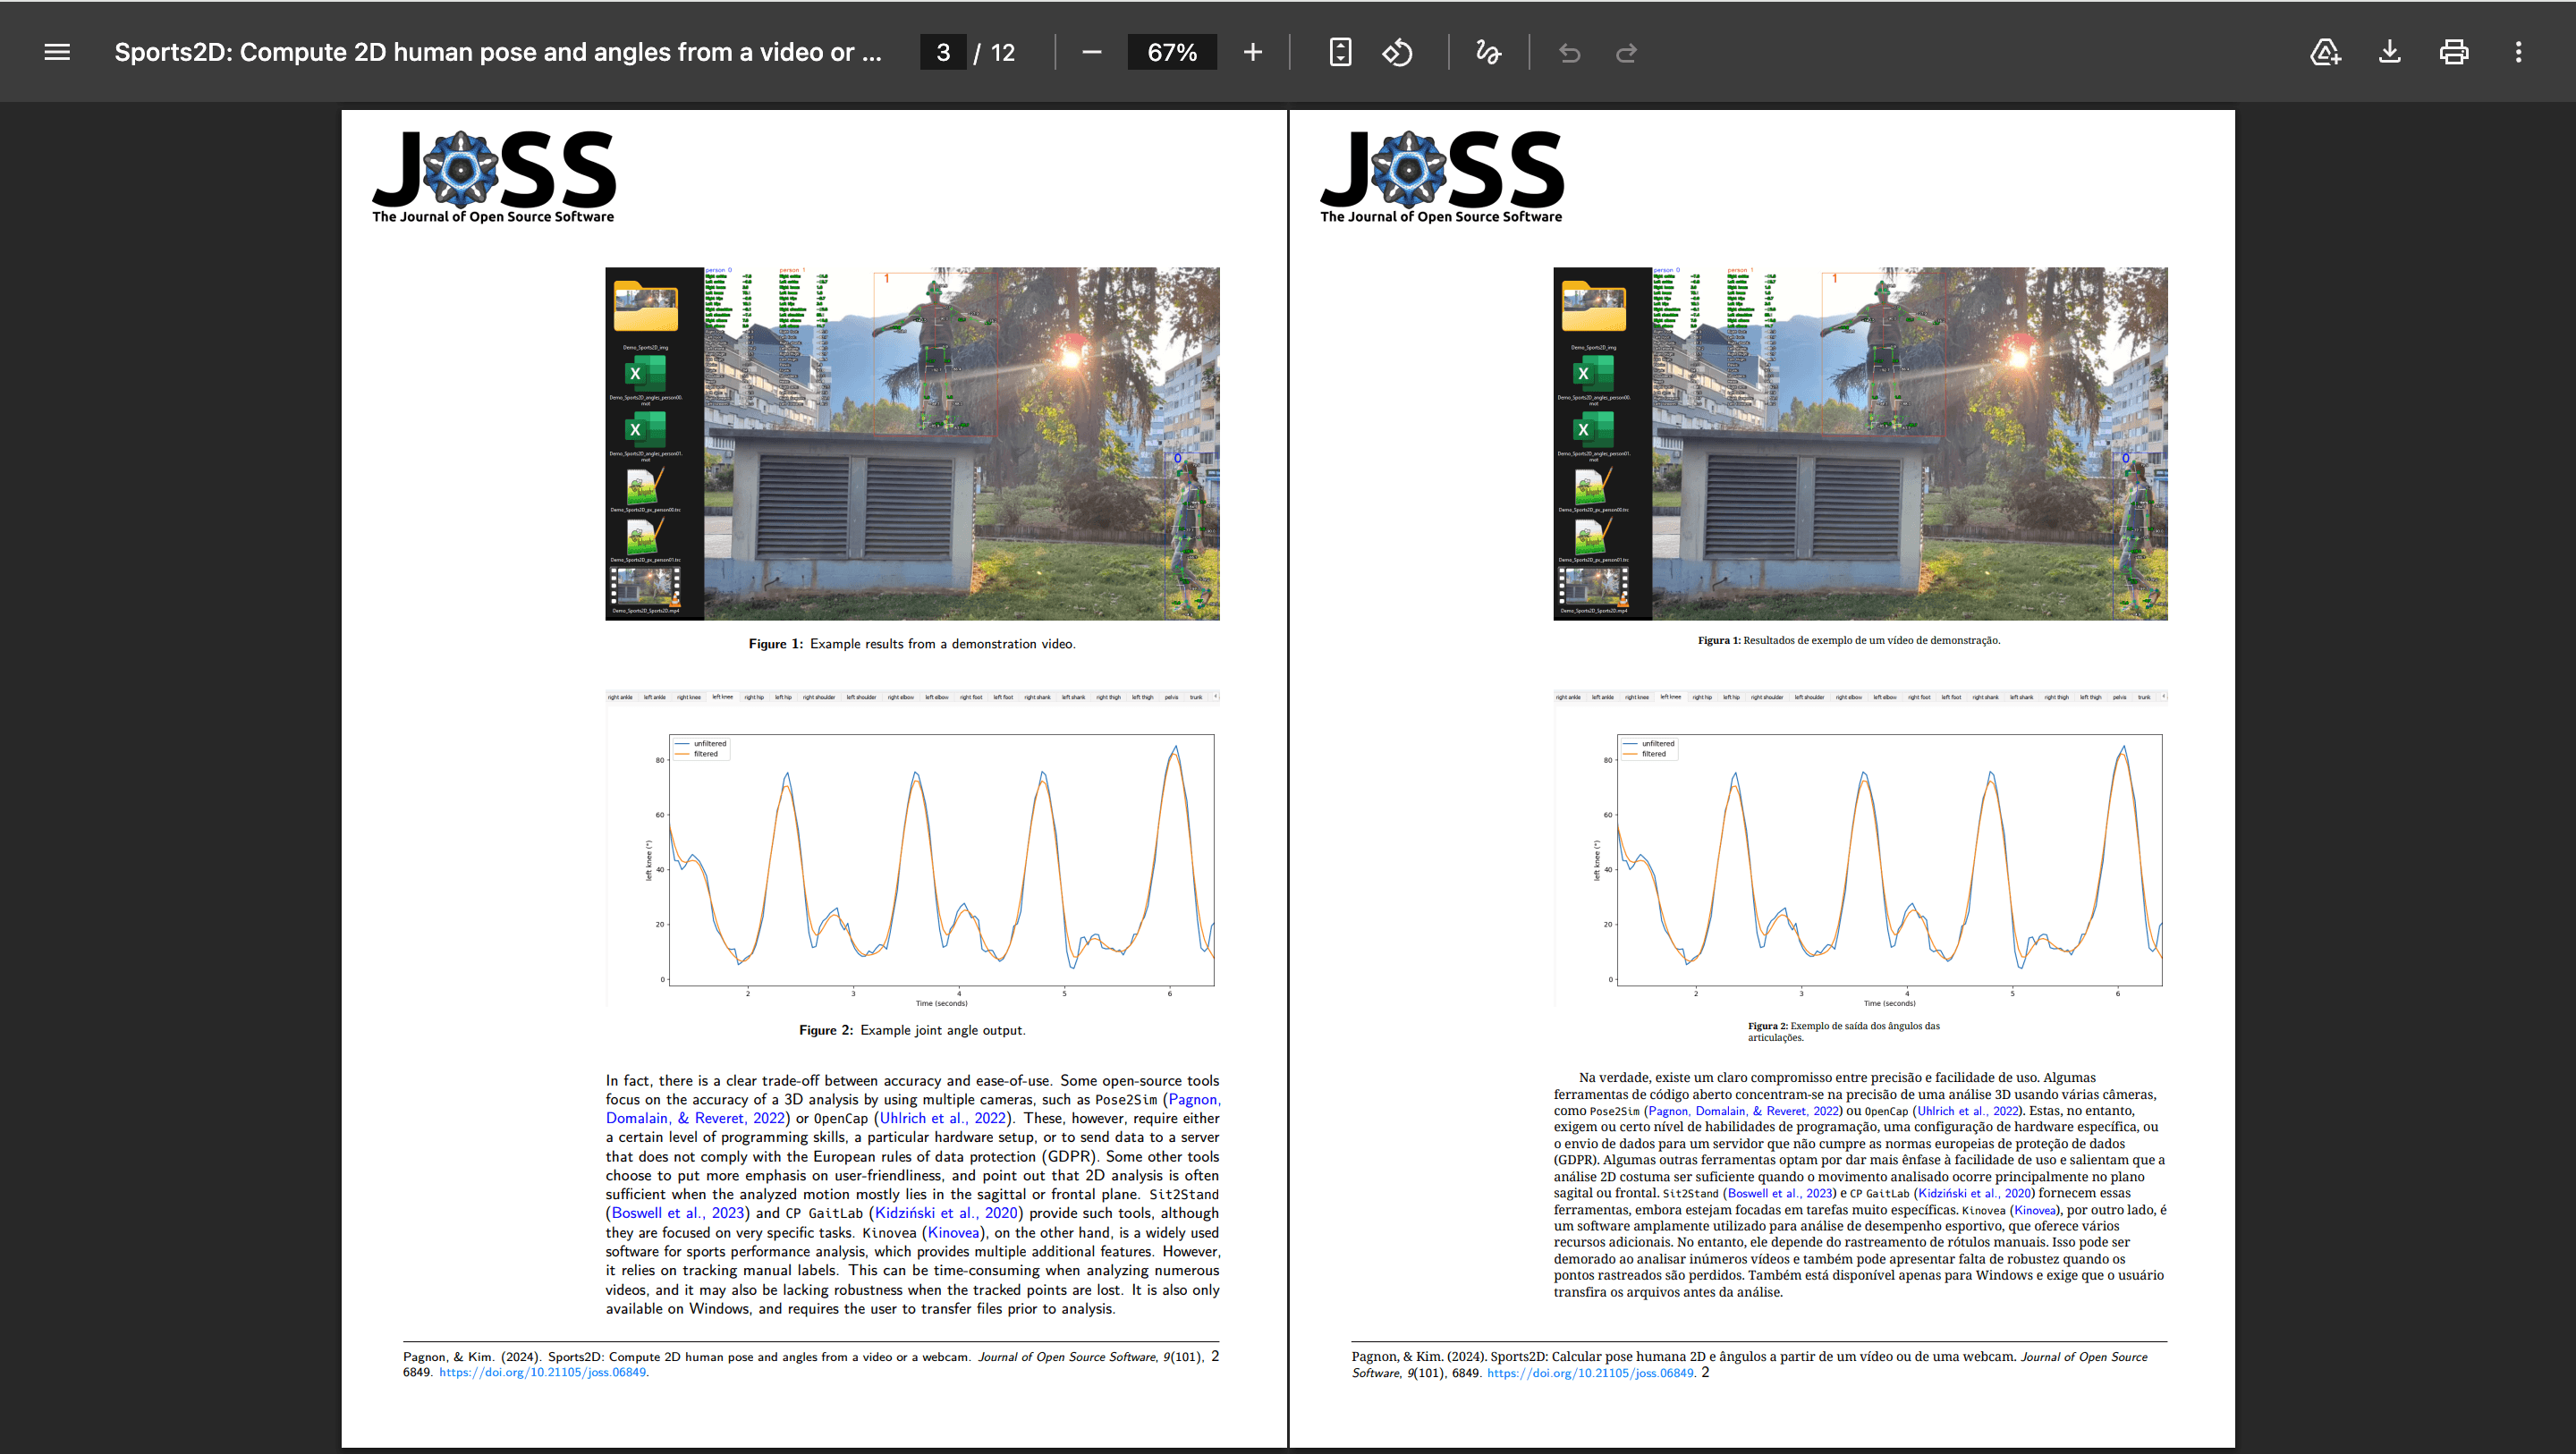
Task: Click the fit to page icon
Action: [1341, 52]
